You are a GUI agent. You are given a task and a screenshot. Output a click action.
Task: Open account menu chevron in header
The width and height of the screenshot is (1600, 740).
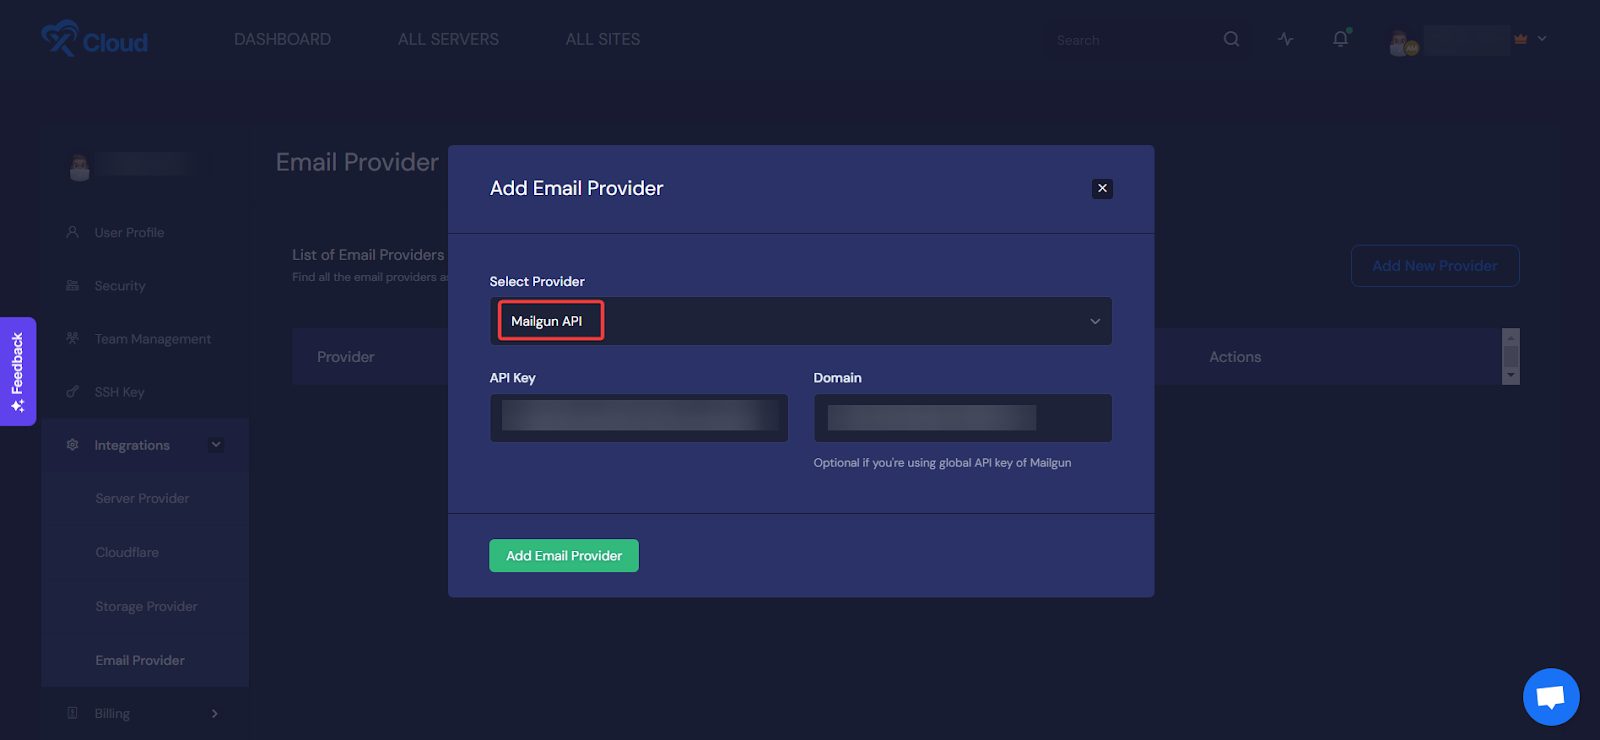pos(1542,39)
